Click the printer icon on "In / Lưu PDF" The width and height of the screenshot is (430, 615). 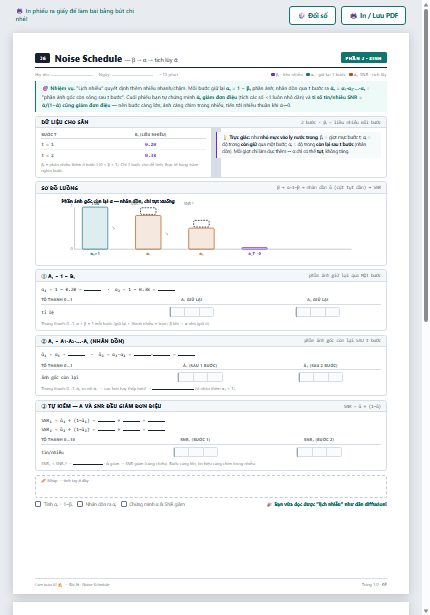353,16
